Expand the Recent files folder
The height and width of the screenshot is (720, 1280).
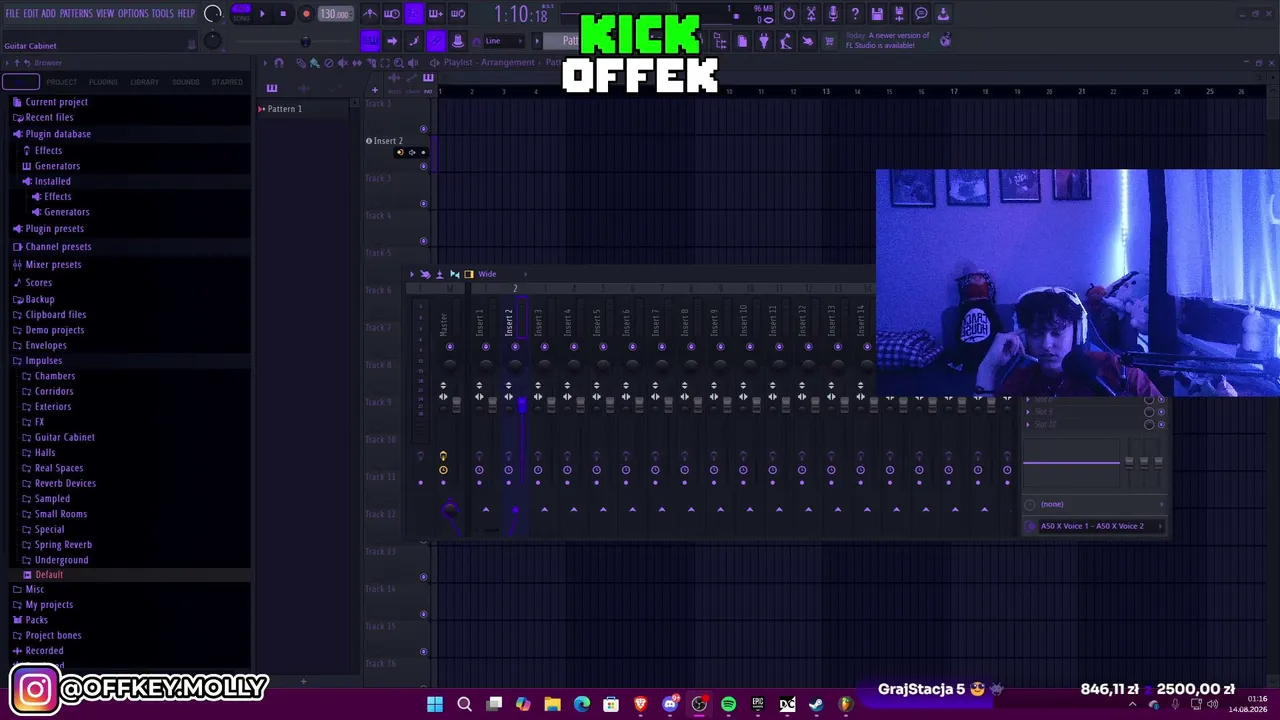tap(49, 117)
